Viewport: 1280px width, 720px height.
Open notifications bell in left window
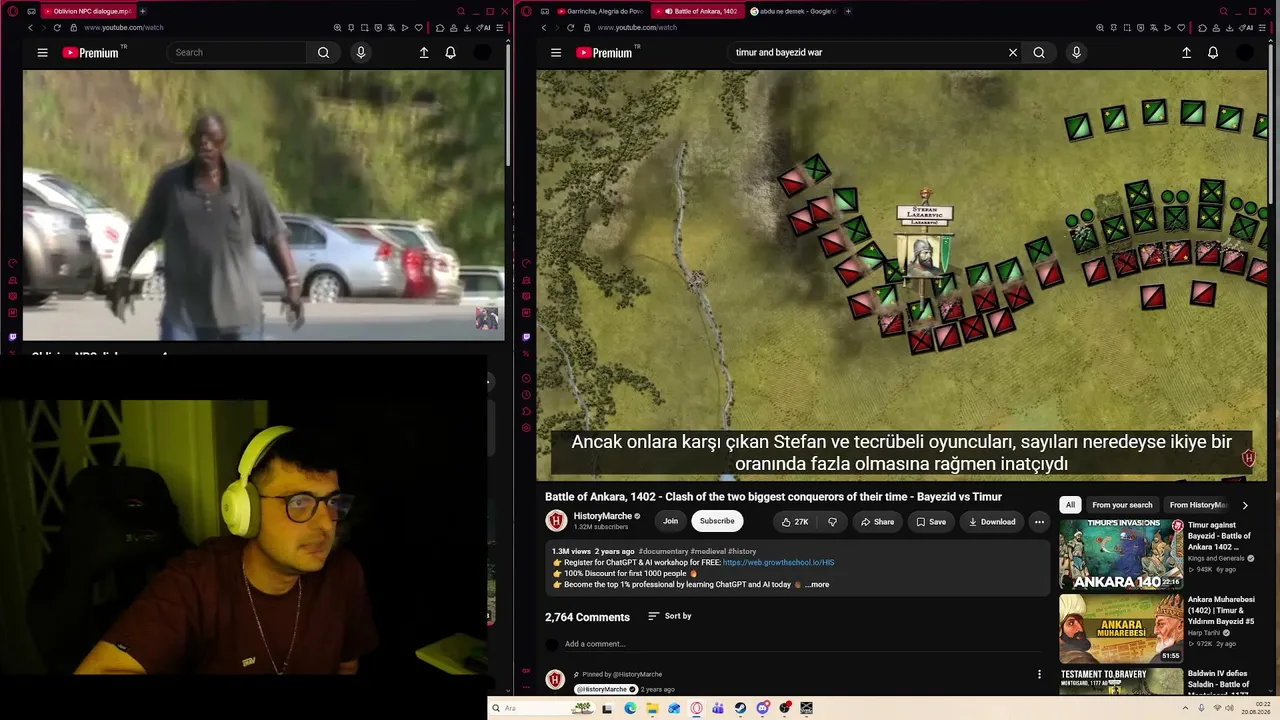pyautogui.click(x=450, y=53)
